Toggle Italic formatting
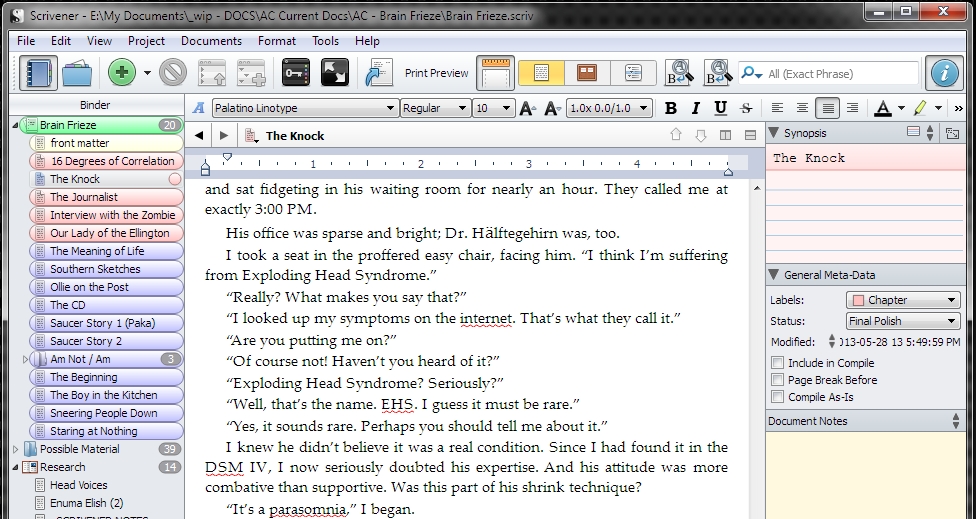This screenshot has width=976, height=519. 695,108
